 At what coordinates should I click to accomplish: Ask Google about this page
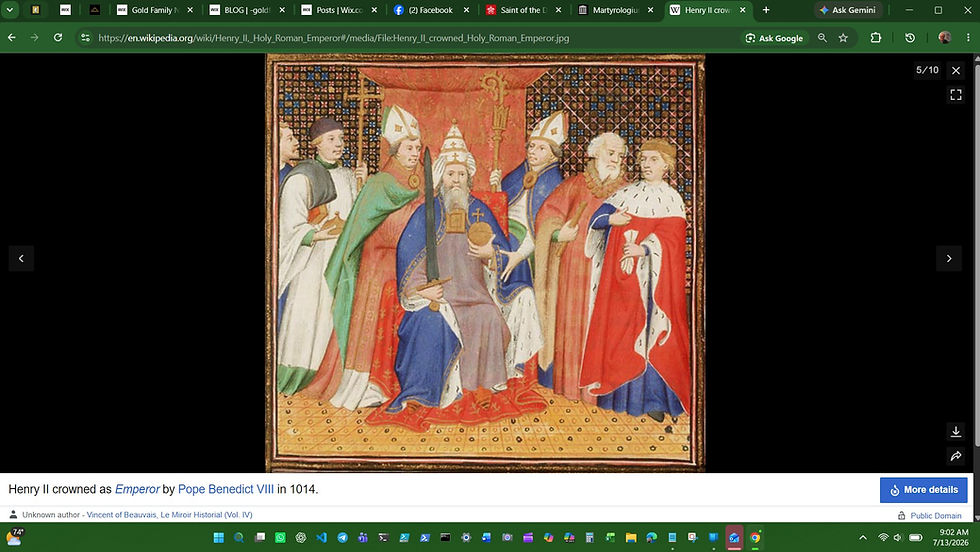pos(774,38)
